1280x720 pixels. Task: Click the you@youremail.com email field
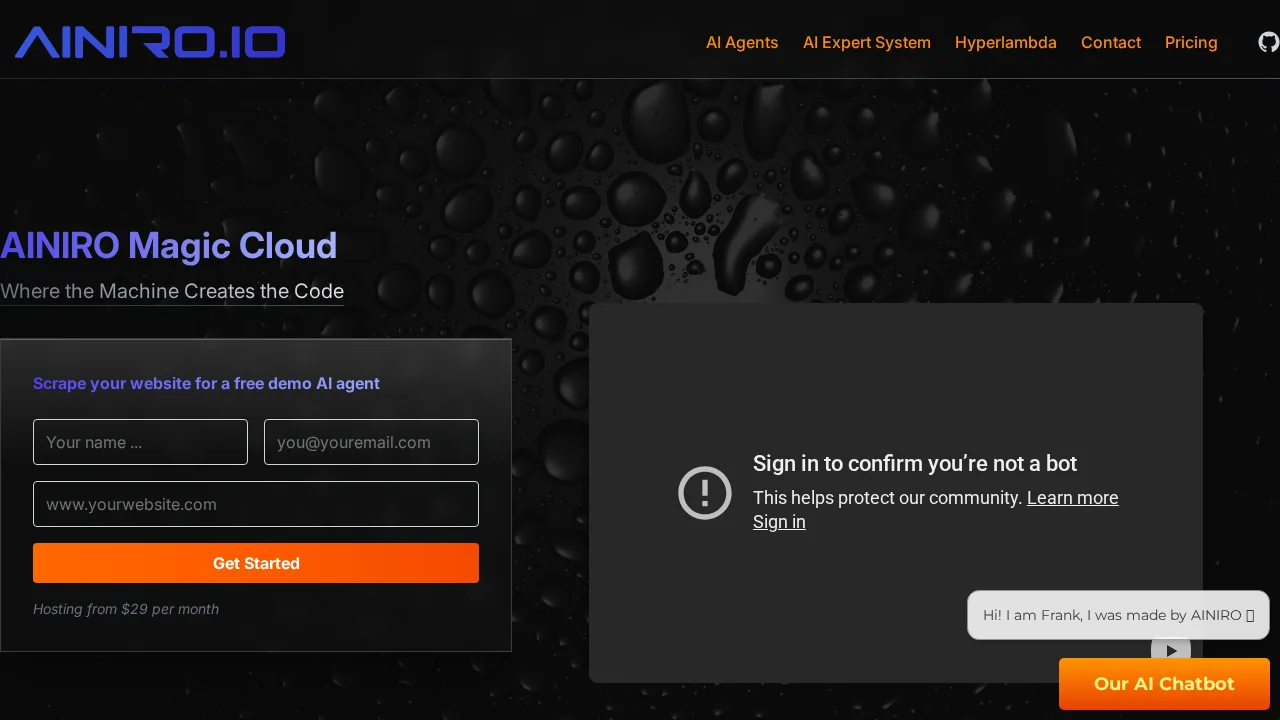click(x=371, y=442)
